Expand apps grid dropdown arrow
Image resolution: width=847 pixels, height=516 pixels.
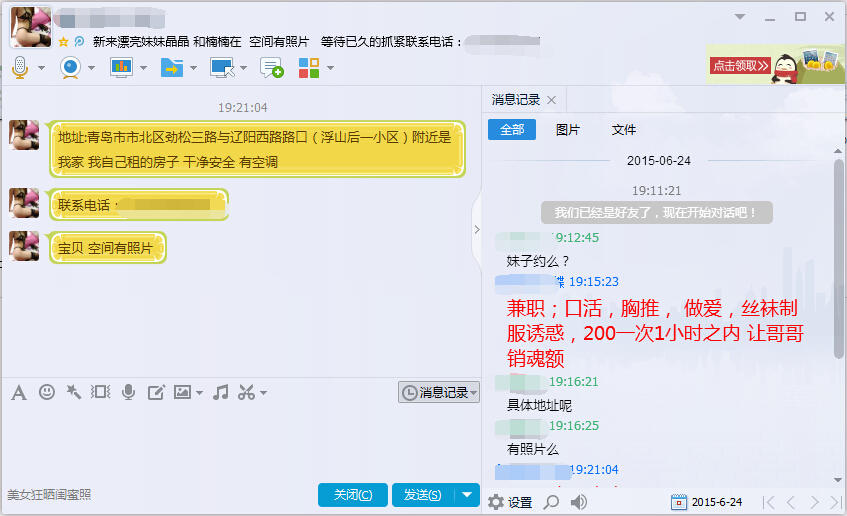[x=330, y=68]
